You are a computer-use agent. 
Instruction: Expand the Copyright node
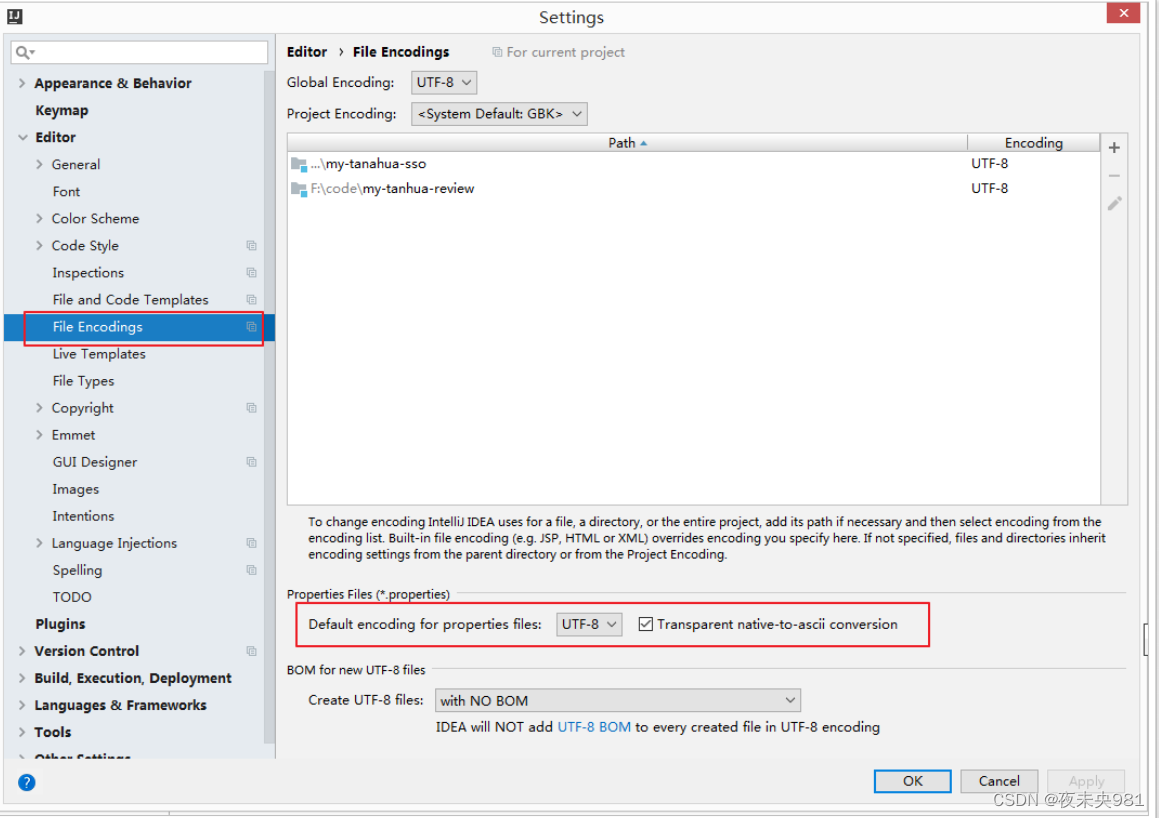(x=39, y=408)
